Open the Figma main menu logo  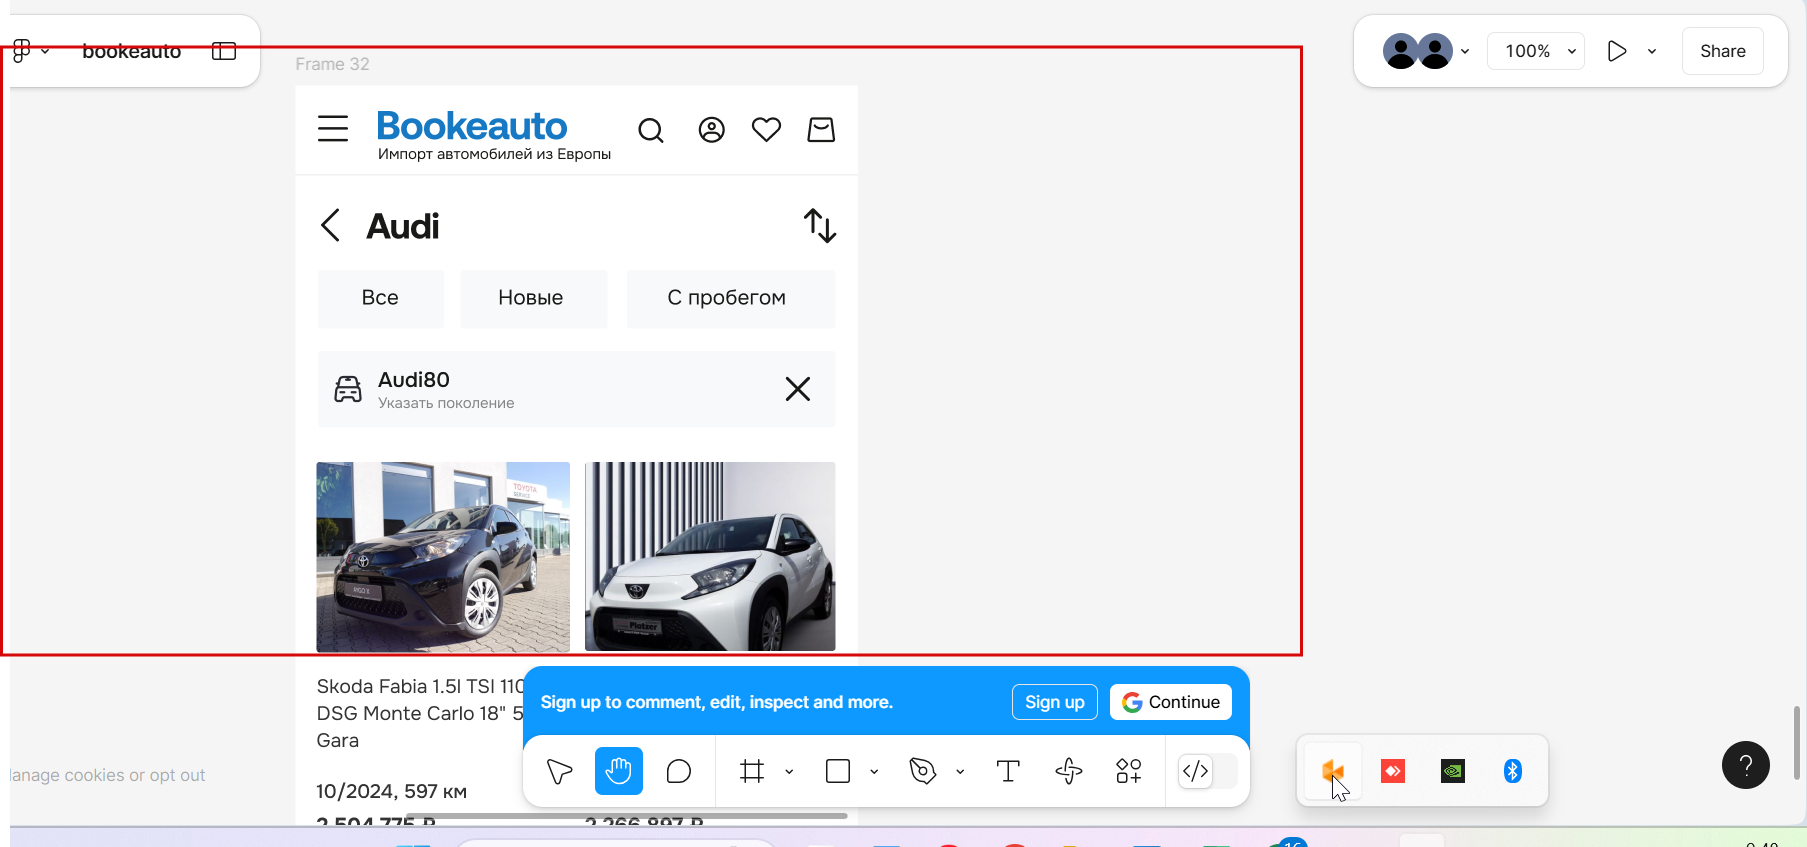click(22, 51)
